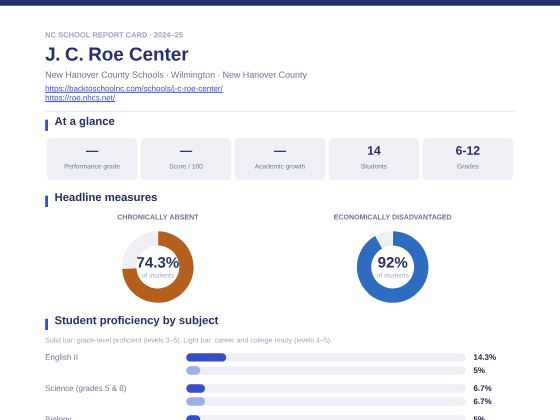
Task: Click the New Hanover County Schools subtitle
Action: [x=176, y=75]
